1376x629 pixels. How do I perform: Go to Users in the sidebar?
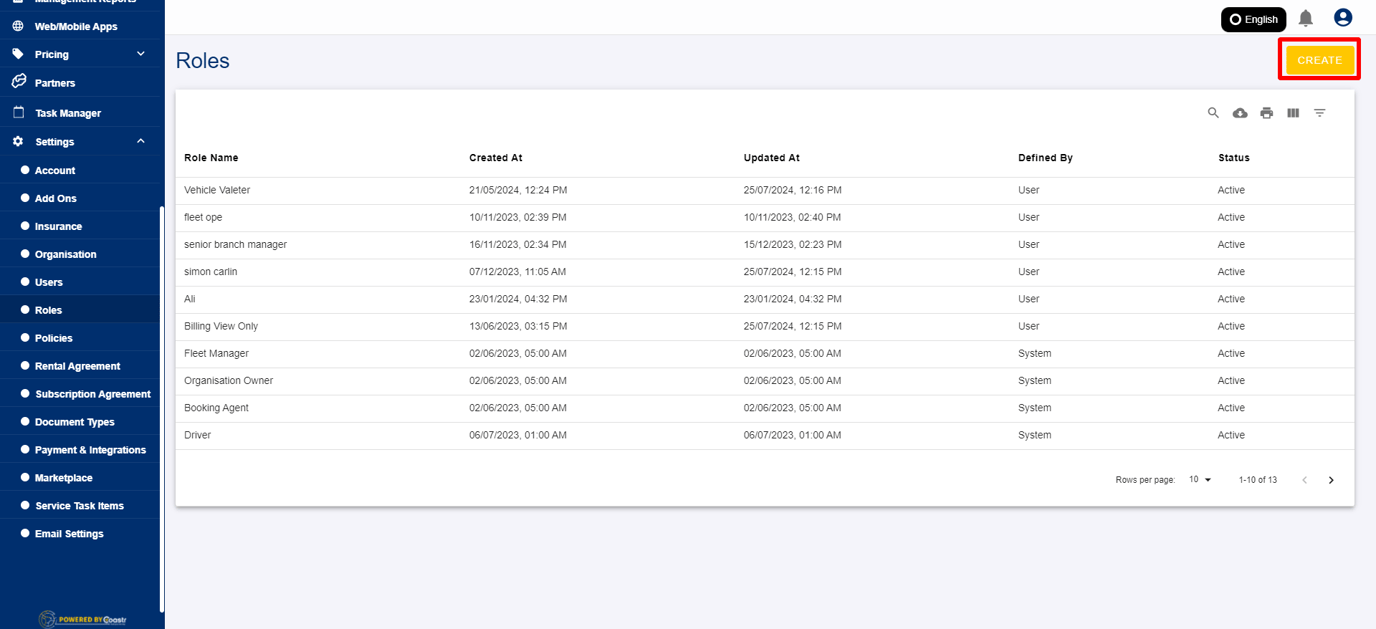tap(49, 282)
